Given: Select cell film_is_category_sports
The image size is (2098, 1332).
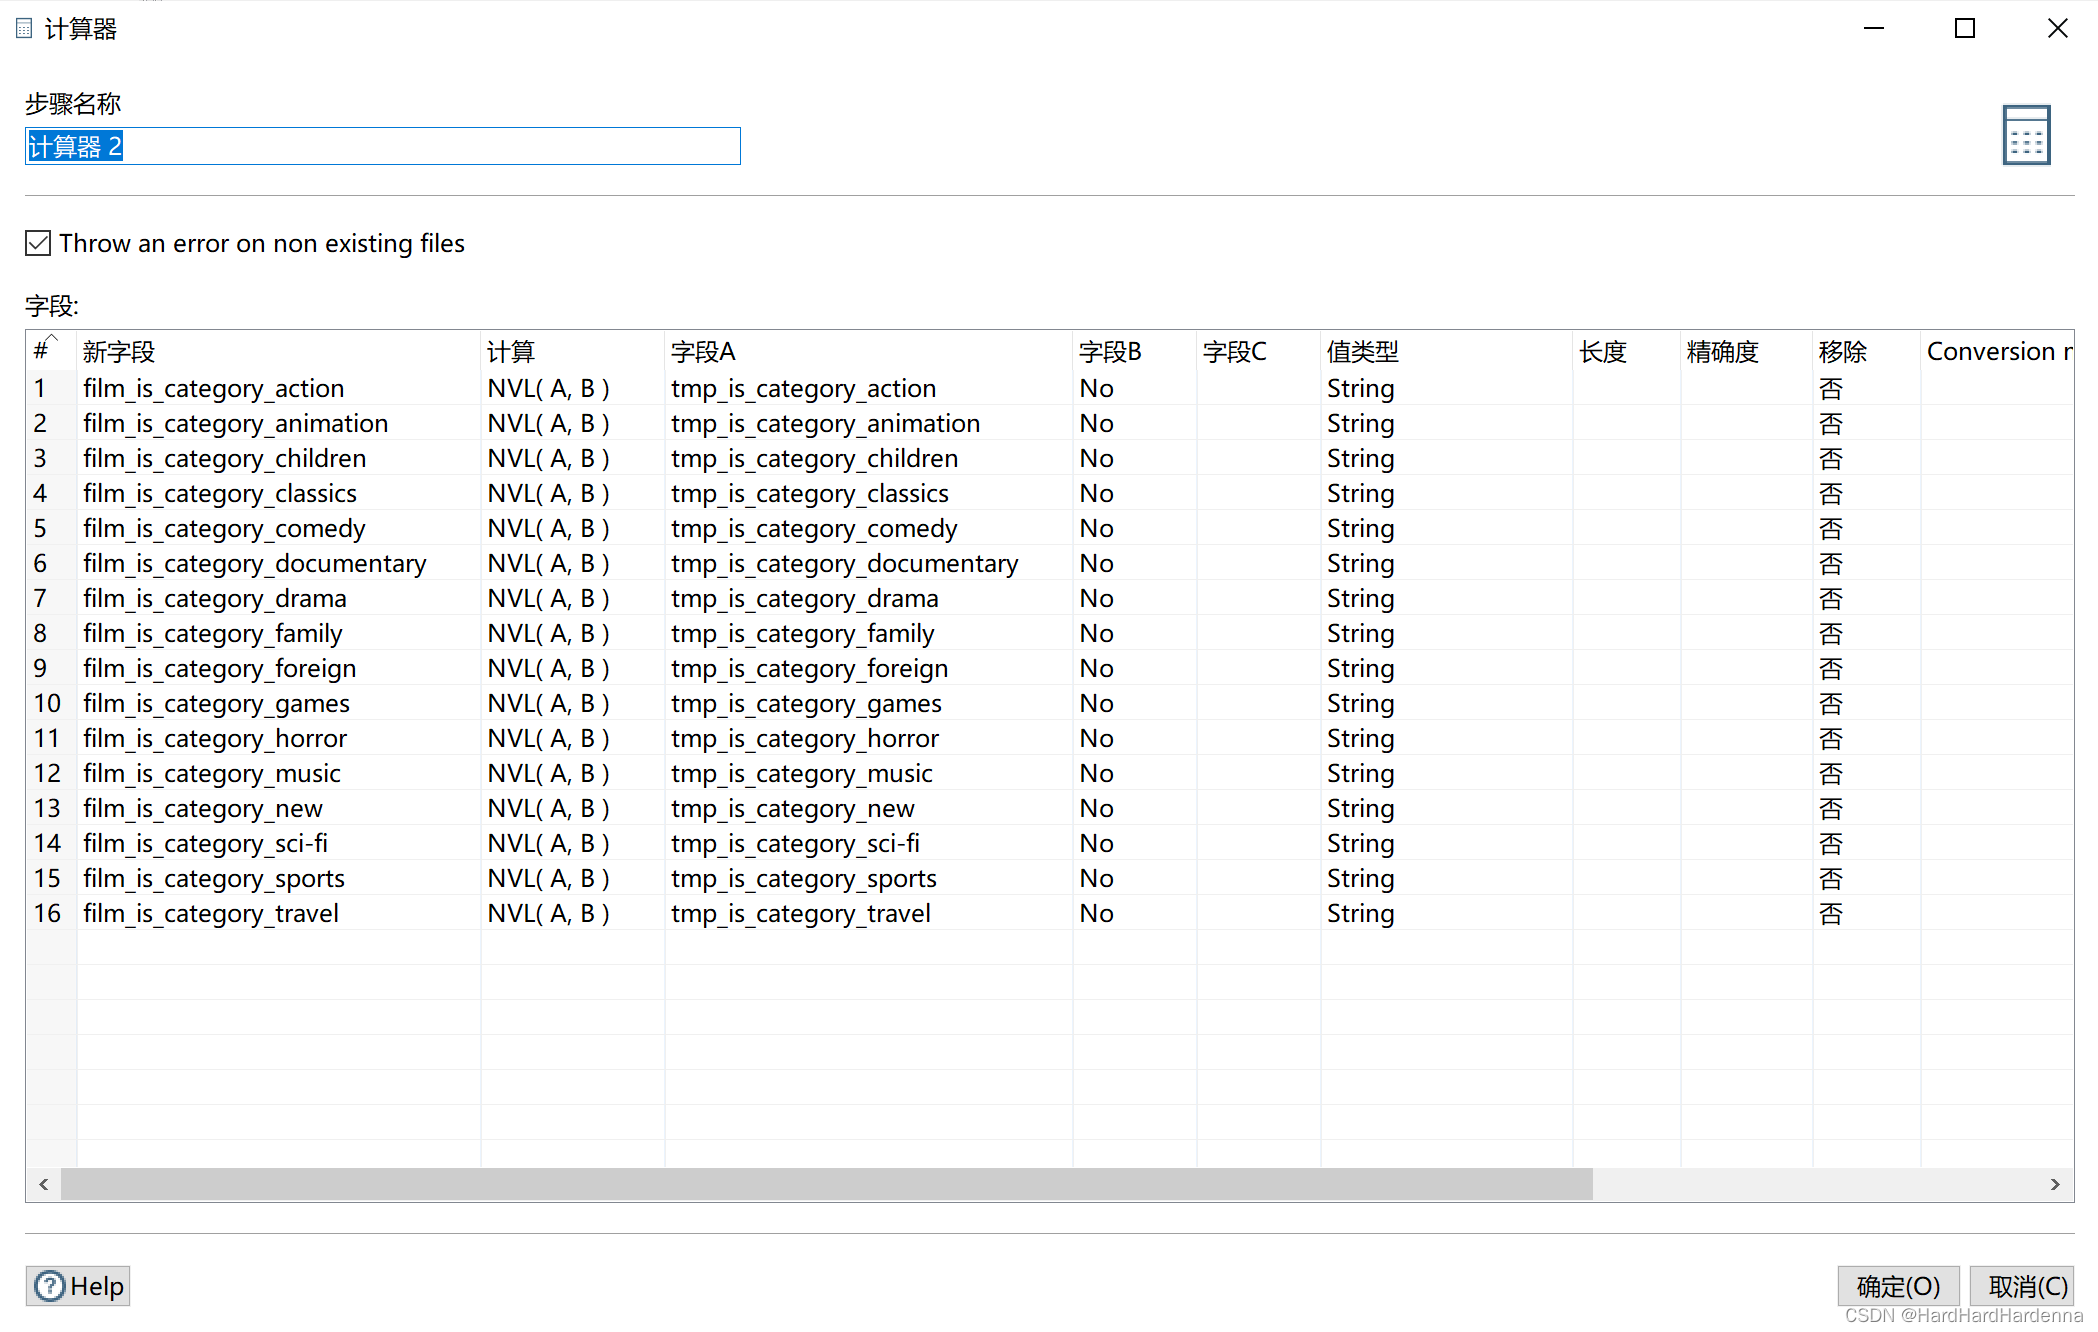Looking at the screenshot, I should (279, 878).
